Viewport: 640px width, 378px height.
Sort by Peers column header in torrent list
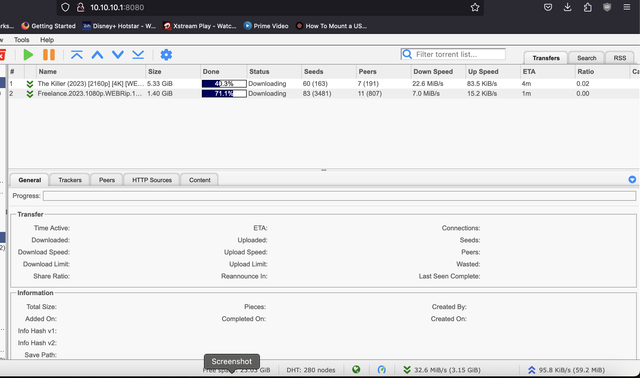[x=384, y=71]
